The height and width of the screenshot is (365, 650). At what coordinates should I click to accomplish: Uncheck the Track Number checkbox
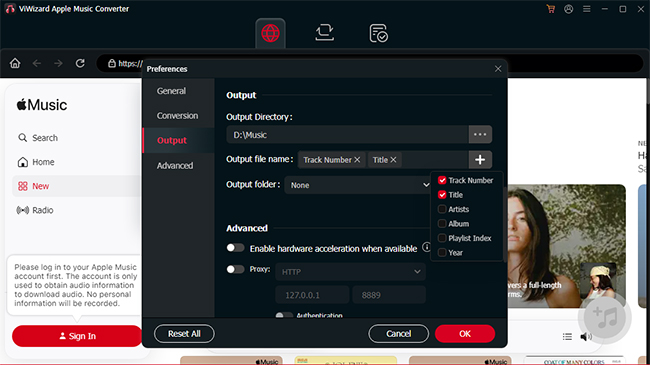coord(442,180)
